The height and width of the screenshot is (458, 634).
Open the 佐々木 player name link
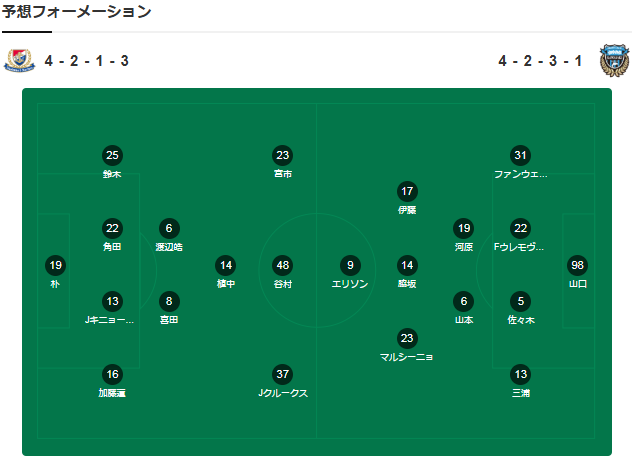(521, 320)
